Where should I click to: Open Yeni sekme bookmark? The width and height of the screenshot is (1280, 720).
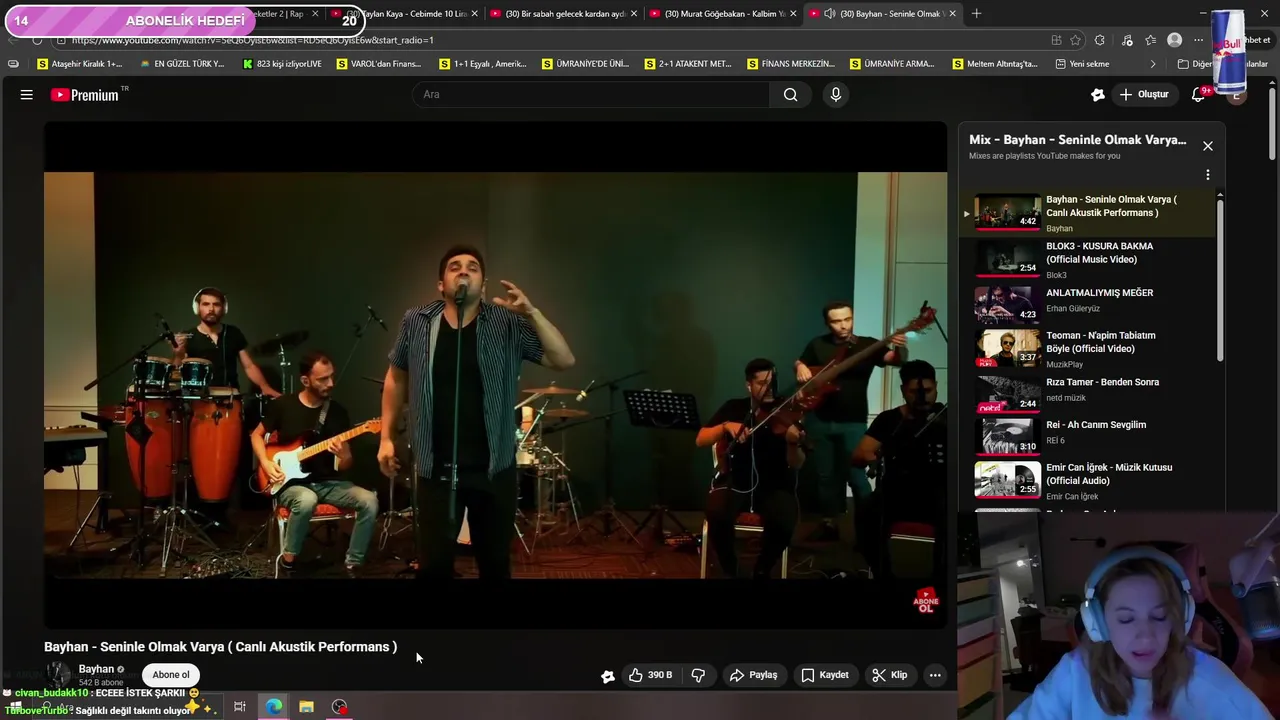coord(1082,64)
